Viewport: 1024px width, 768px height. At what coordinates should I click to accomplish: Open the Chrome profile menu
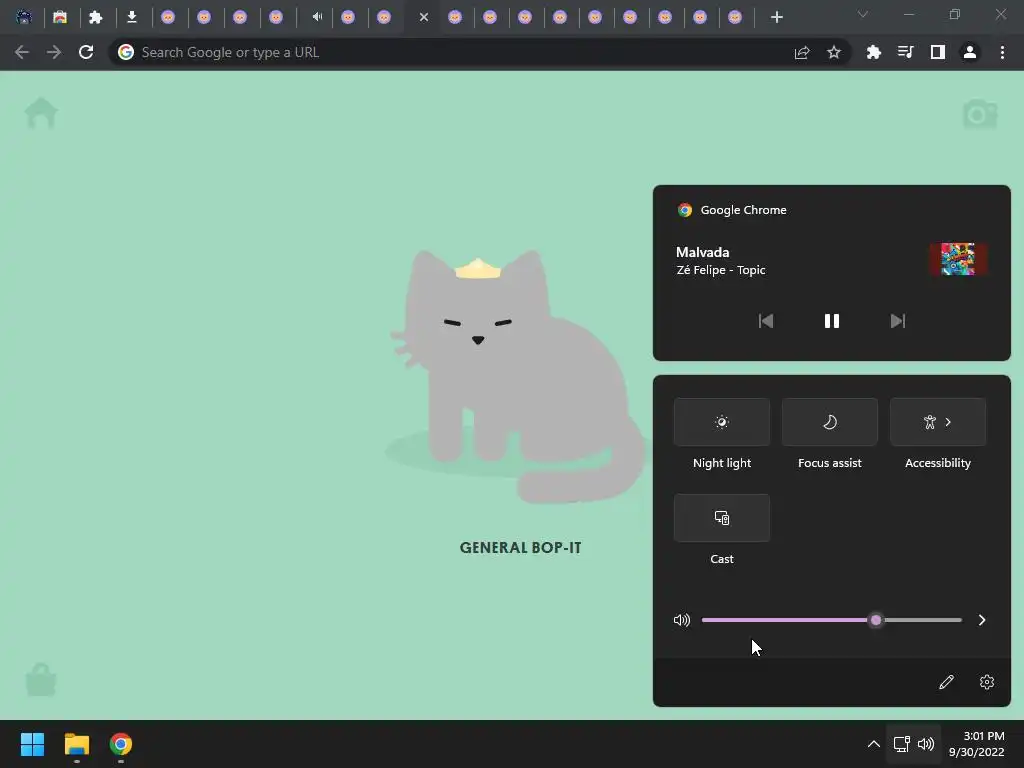coord(970,52)
